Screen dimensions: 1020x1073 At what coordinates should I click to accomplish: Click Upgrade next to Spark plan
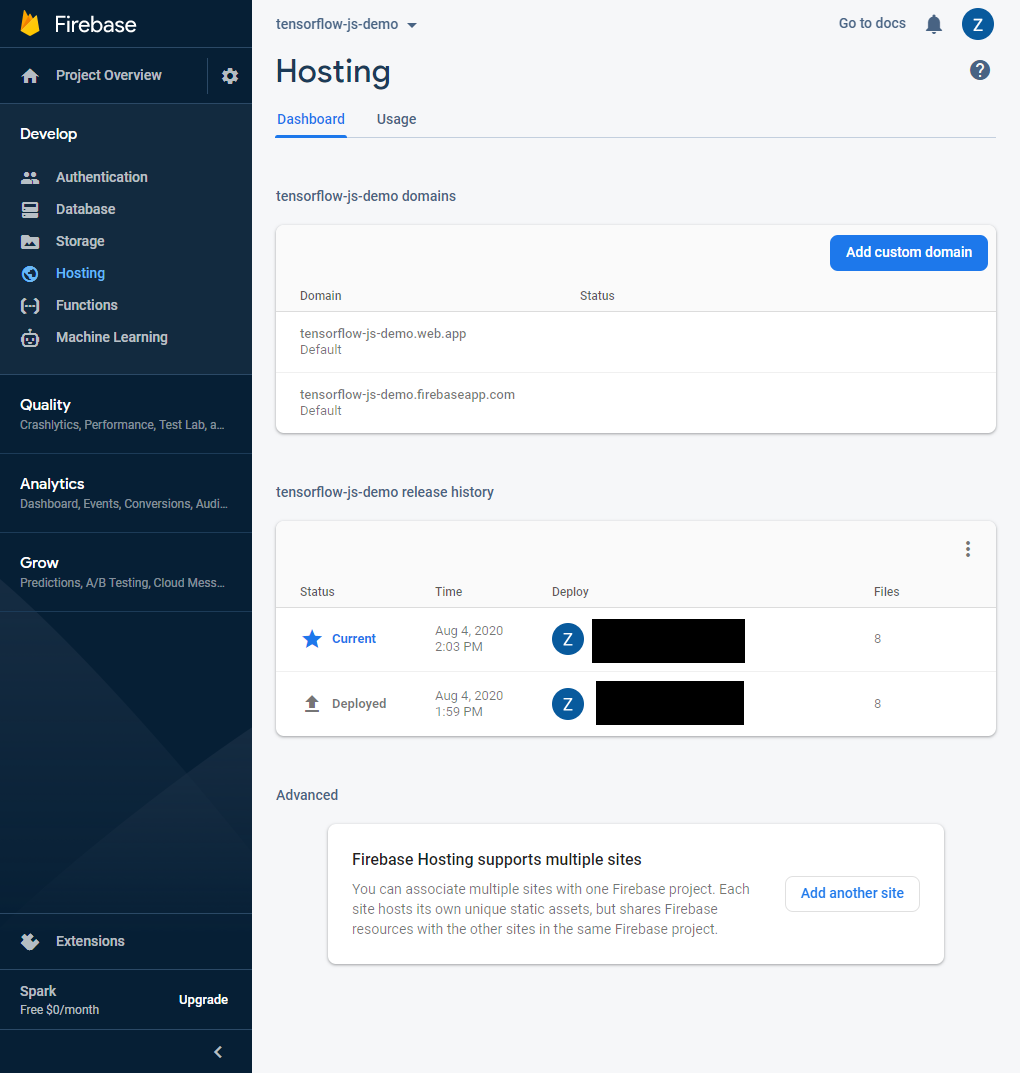203,1000
